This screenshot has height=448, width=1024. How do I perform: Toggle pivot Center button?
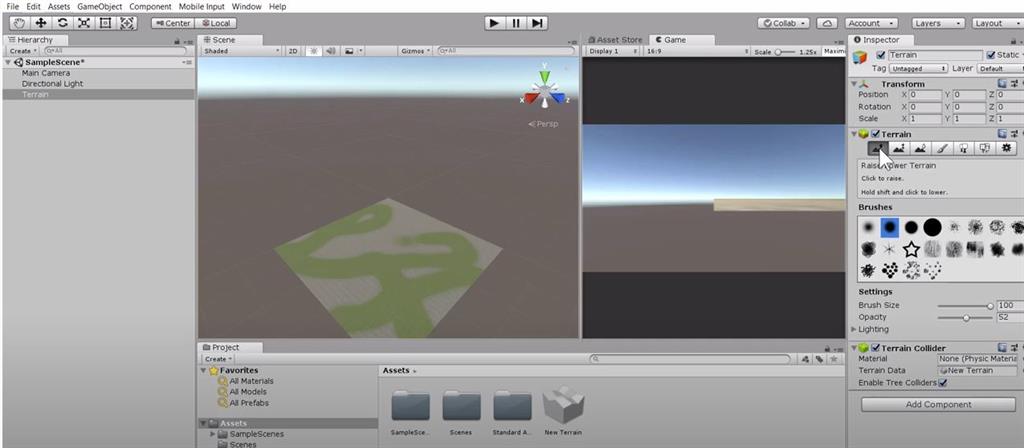(x=172, y=23)
